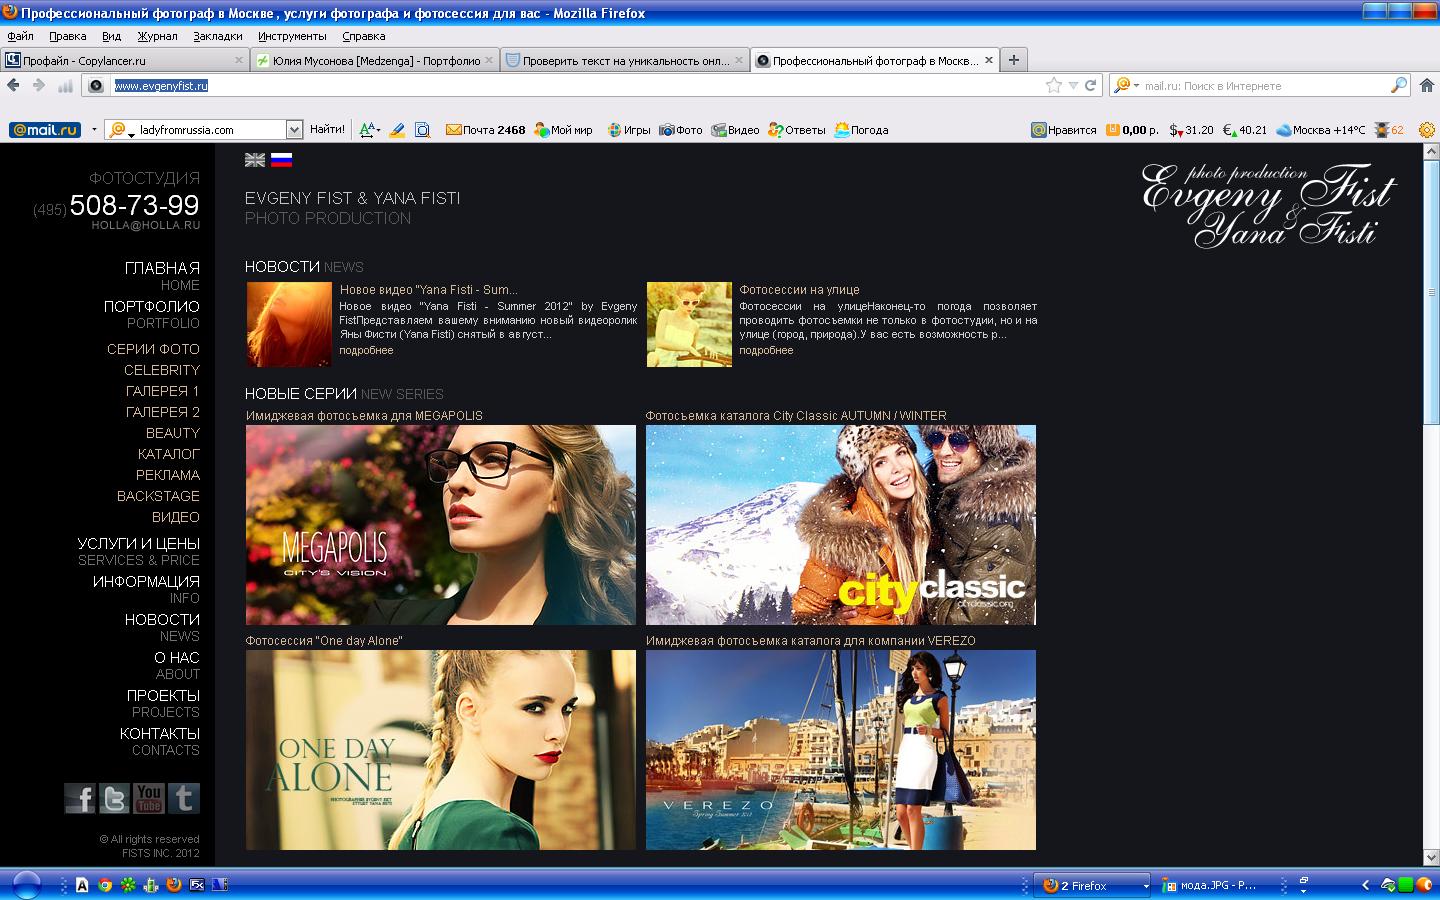Screen dimensions: 1440x900
Task: Open the City Classic photo series thumbnail
Action: 841,525
